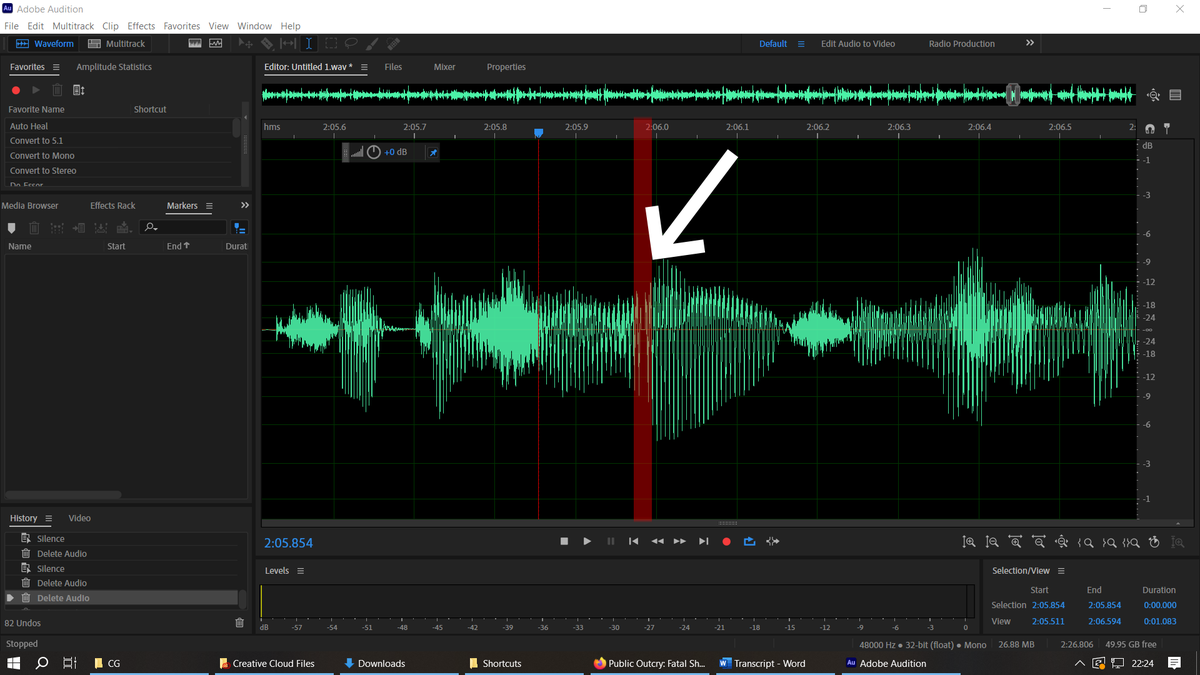Select the Spot Healing Brush tool
The height and width of the screenshot is (675, 1200).
coord(394,44)
